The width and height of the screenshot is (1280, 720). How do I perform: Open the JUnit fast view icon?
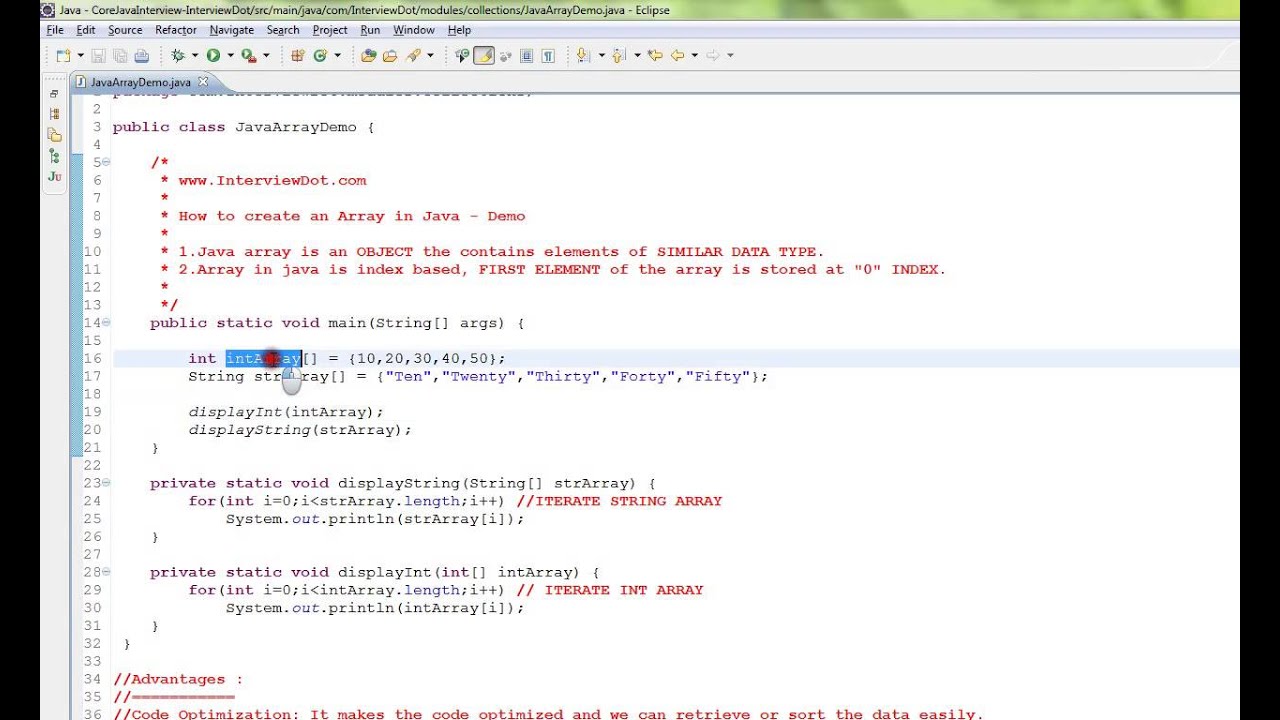(54, 177)
